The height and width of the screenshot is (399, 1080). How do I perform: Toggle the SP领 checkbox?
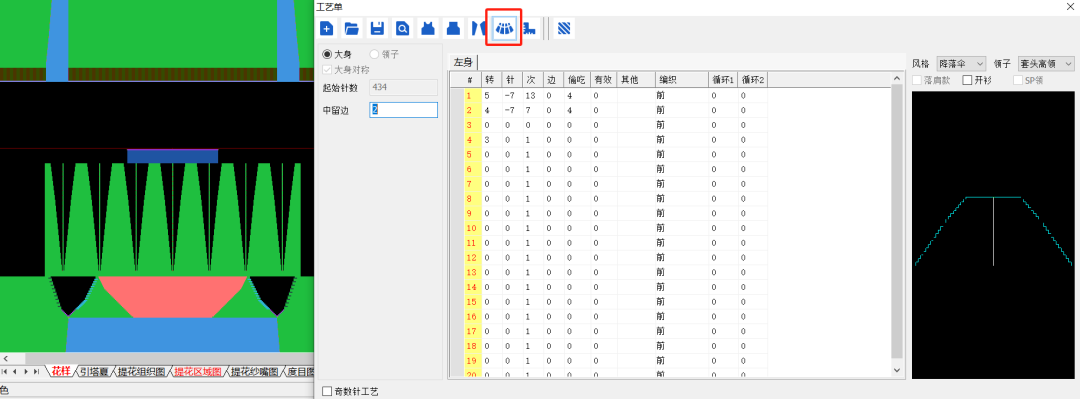point(1019,80)
